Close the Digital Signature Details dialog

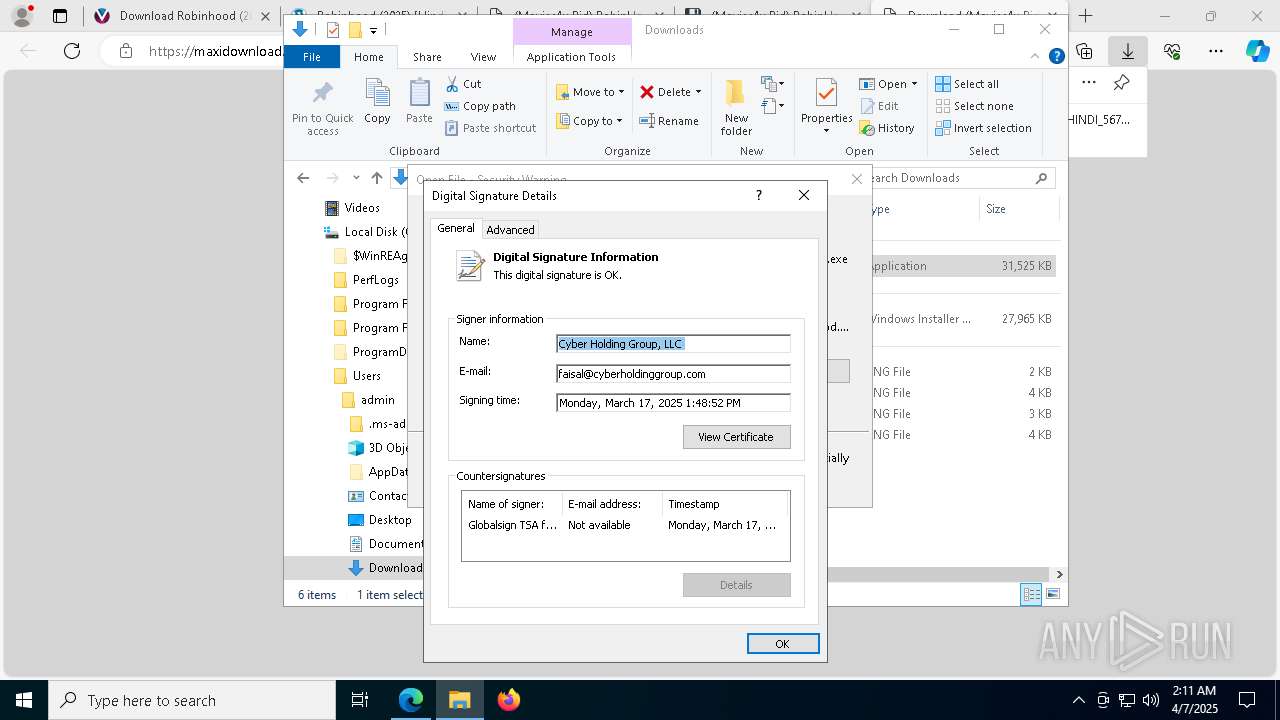pyautogui.click(x=804, y=195)
